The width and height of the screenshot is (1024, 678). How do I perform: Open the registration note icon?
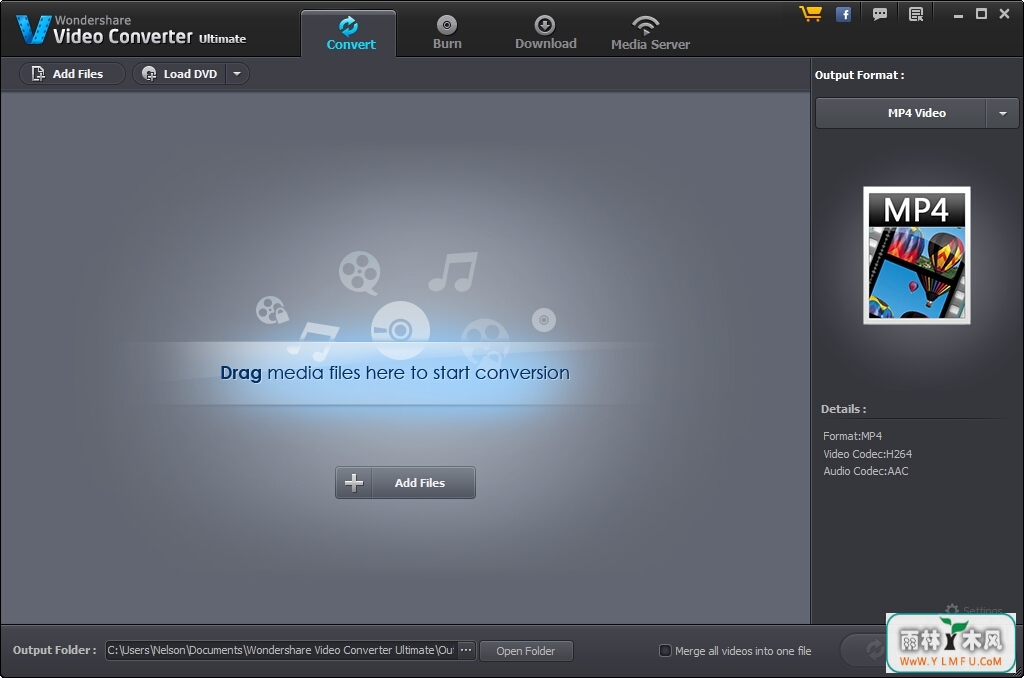[x=916, y=14]
